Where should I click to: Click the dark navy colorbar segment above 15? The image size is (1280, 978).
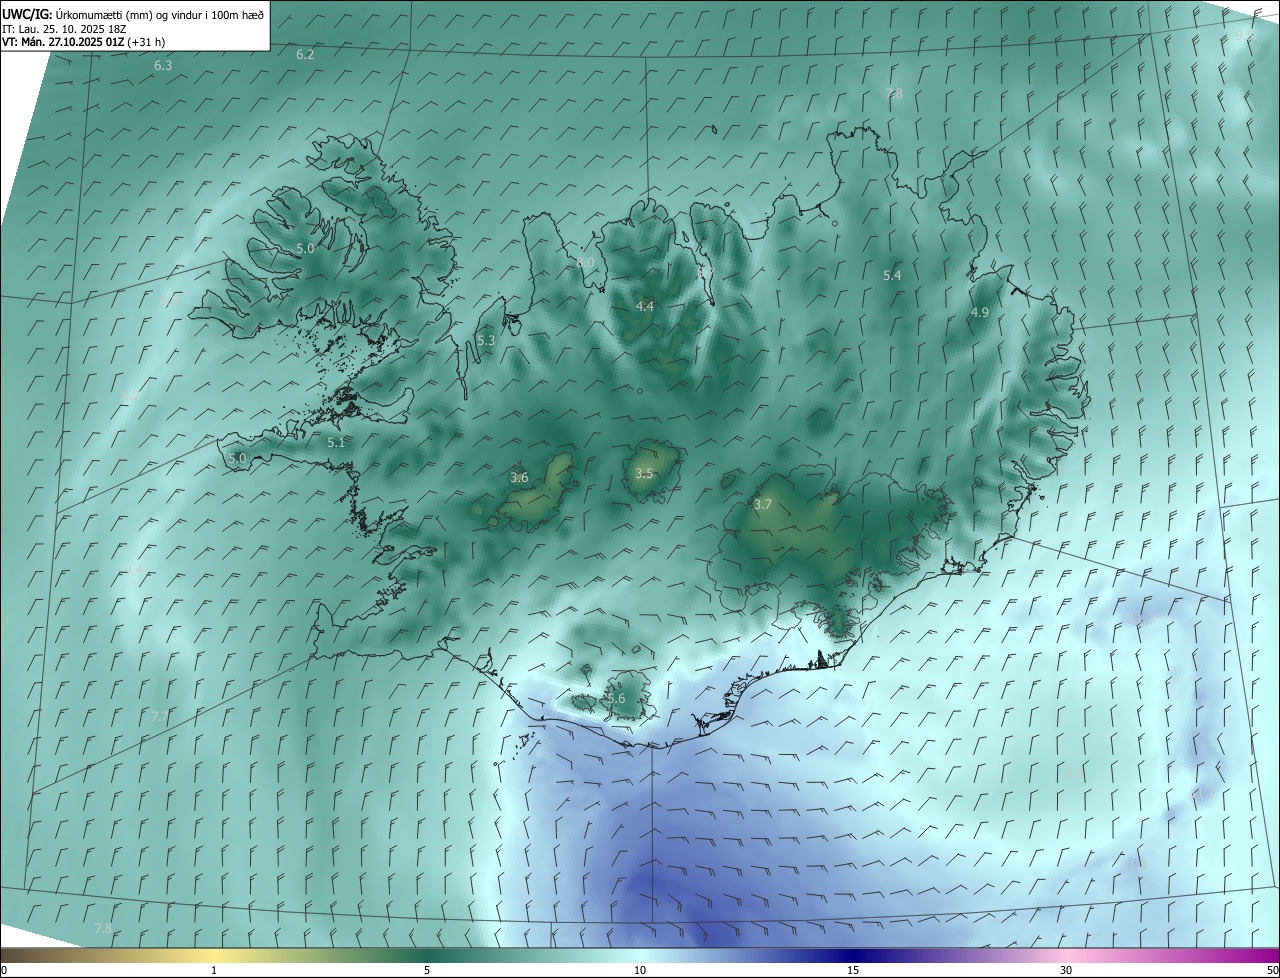pyautogui.click(x=853, y=955)
